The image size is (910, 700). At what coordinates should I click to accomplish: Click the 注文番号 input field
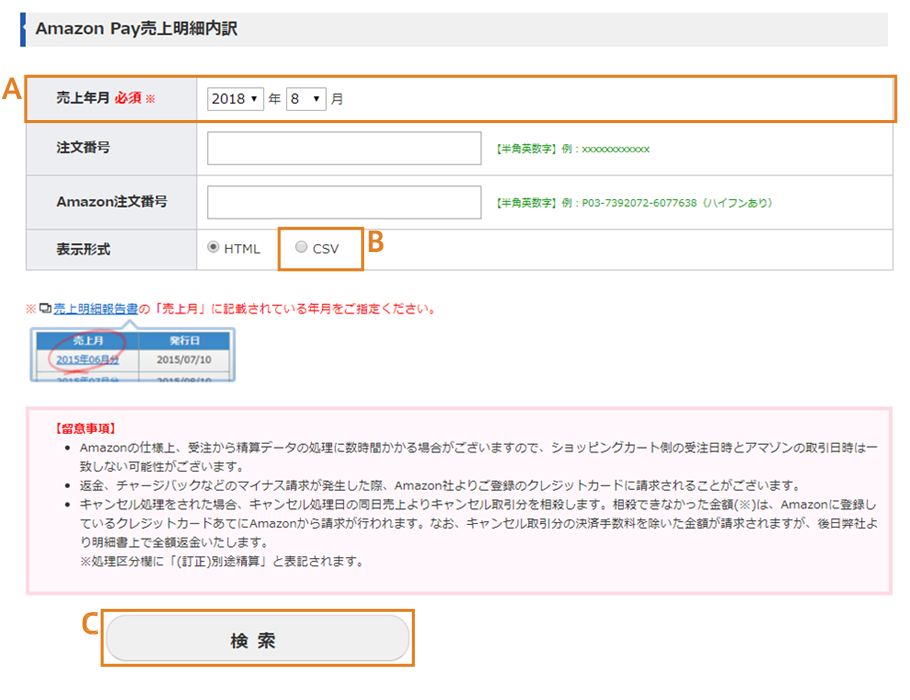pyautogui.click(x=344, y=148)
